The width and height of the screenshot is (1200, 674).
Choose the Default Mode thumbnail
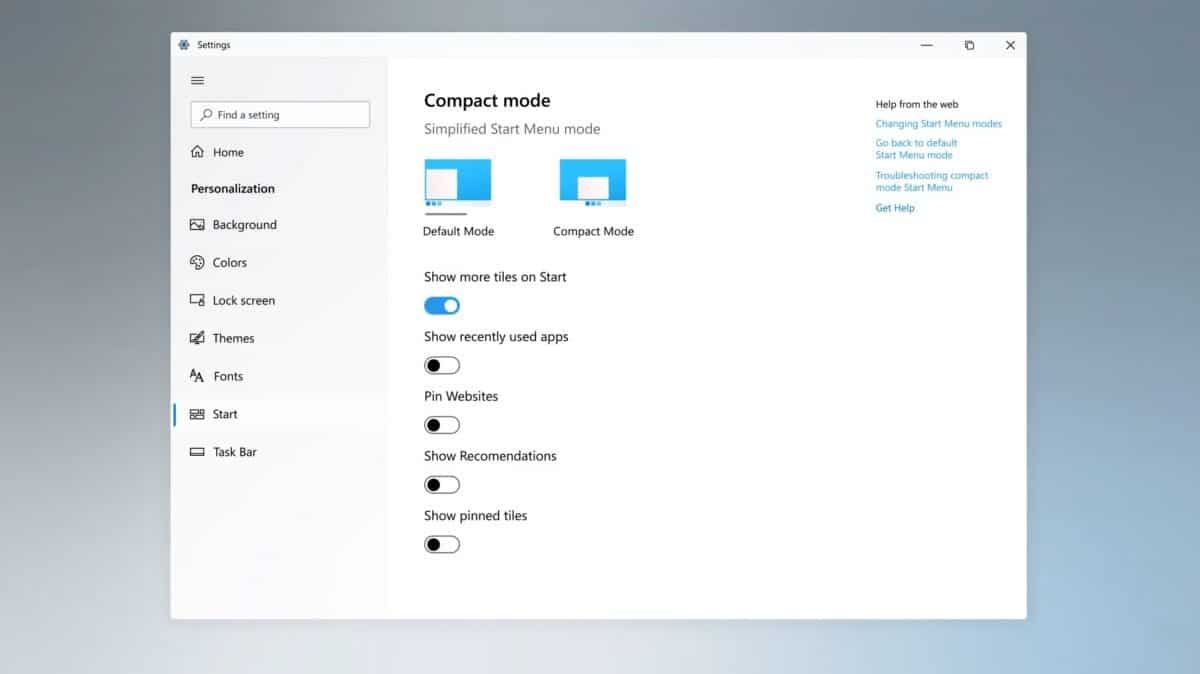pyautogui.click(x=458, y=183)
